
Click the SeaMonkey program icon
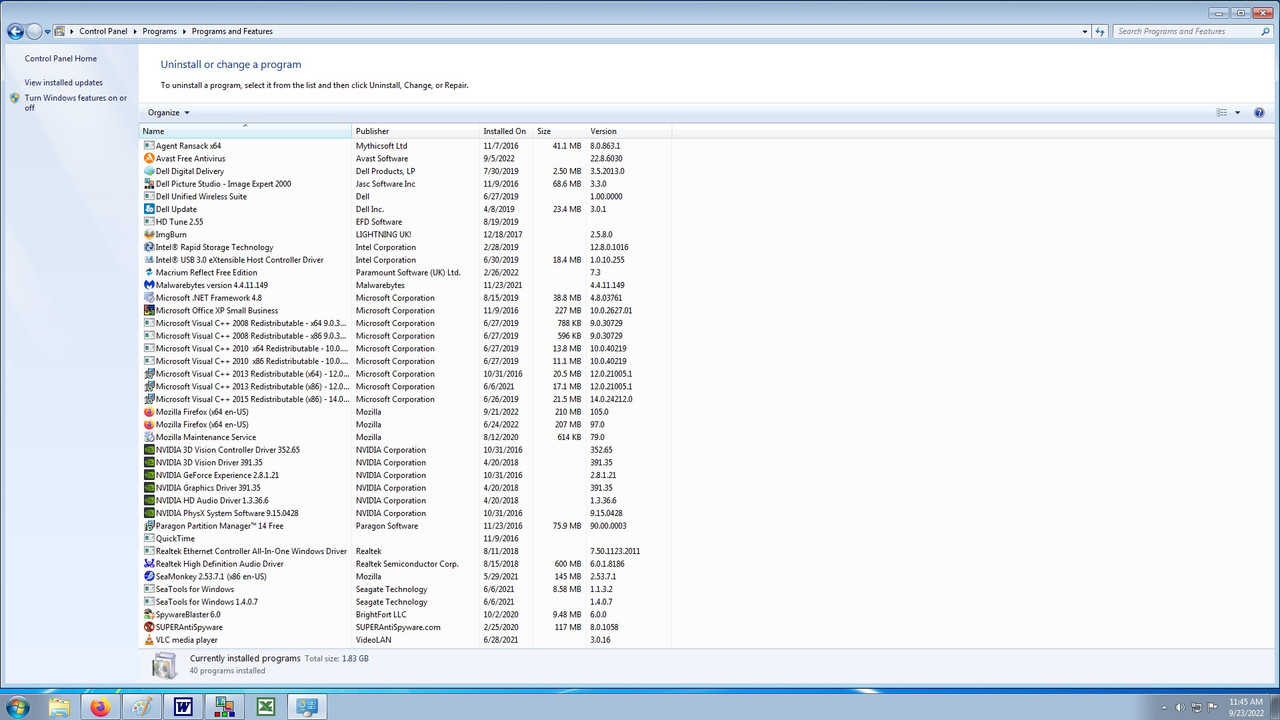pyautogui.click(x=149, y=576)
